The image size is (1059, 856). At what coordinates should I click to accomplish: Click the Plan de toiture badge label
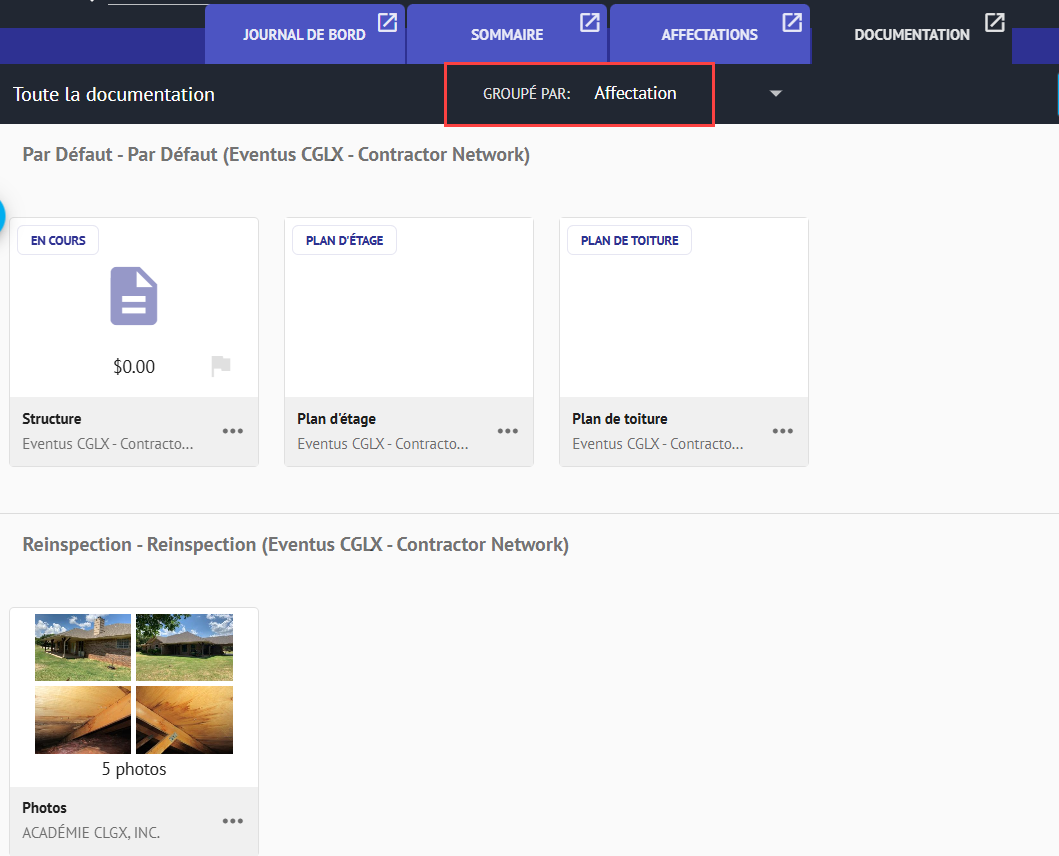click(629, 241)
